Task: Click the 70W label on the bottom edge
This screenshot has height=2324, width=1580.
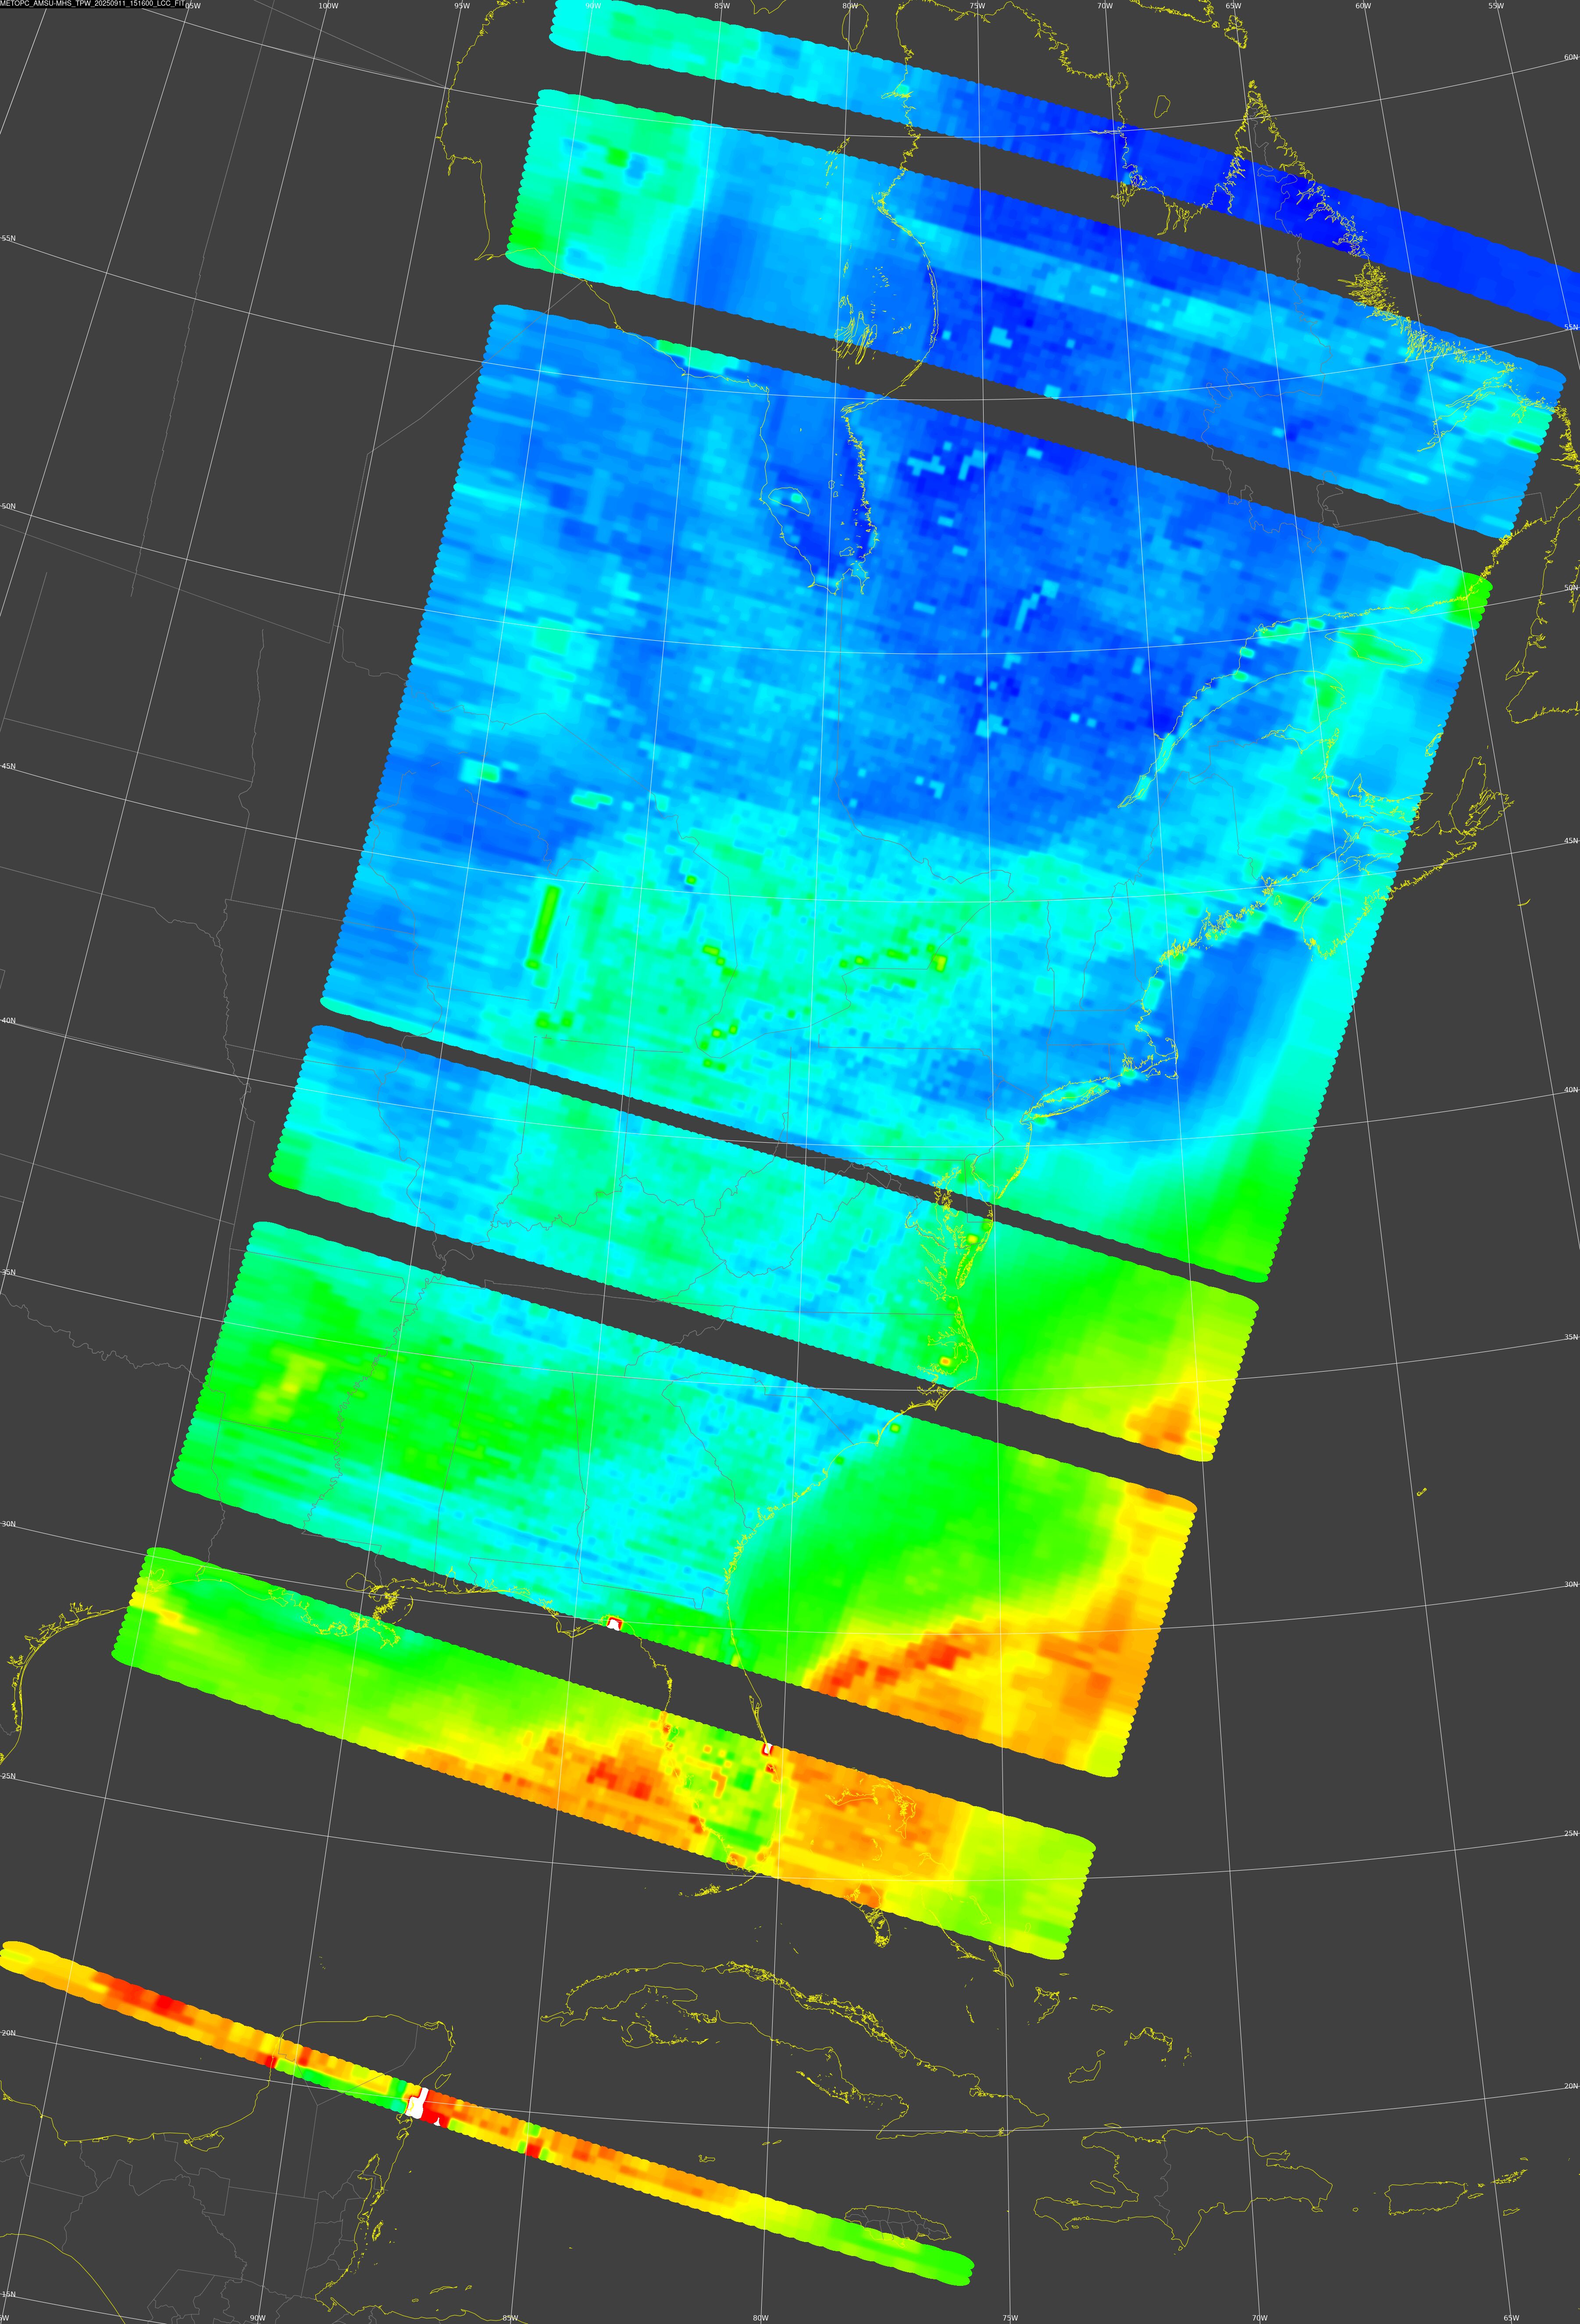Action: 1259,2318
